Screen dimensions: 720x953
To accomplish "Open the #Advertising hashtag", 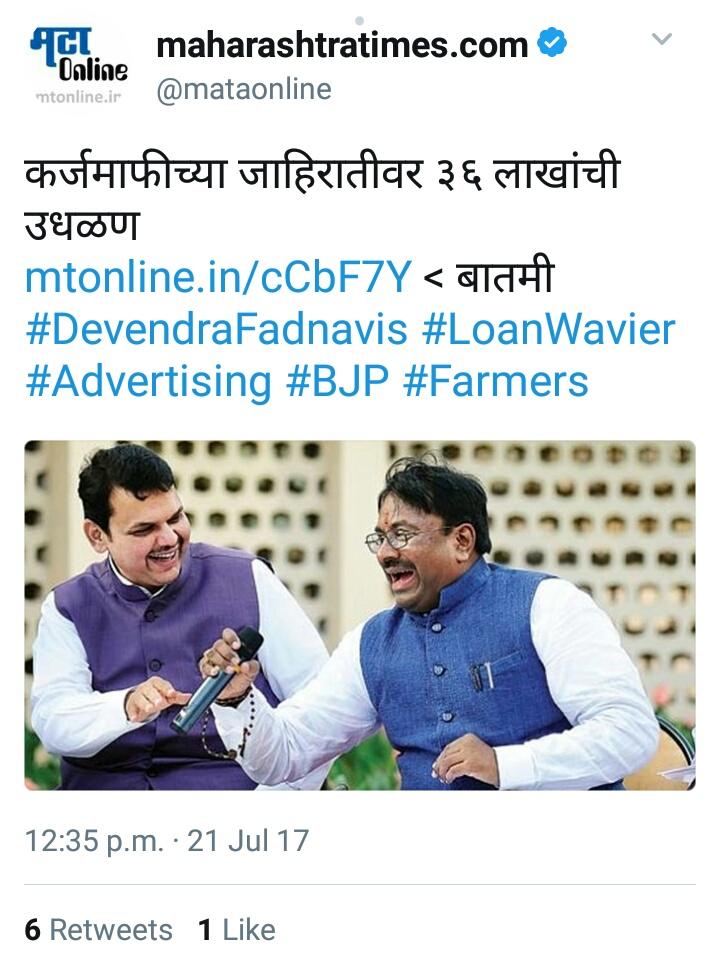I will [x=148, y=382].
